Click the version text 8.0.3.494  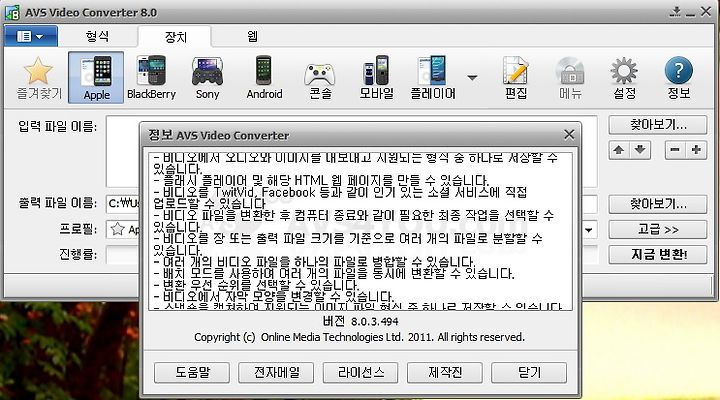(375, 321)
